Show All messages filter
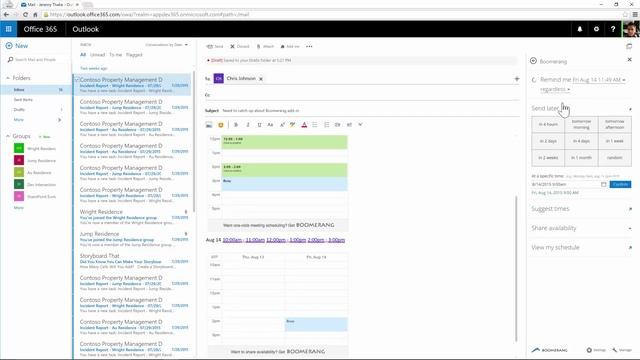The width and height of the screenshot is (640, 360). pos(83,55)
